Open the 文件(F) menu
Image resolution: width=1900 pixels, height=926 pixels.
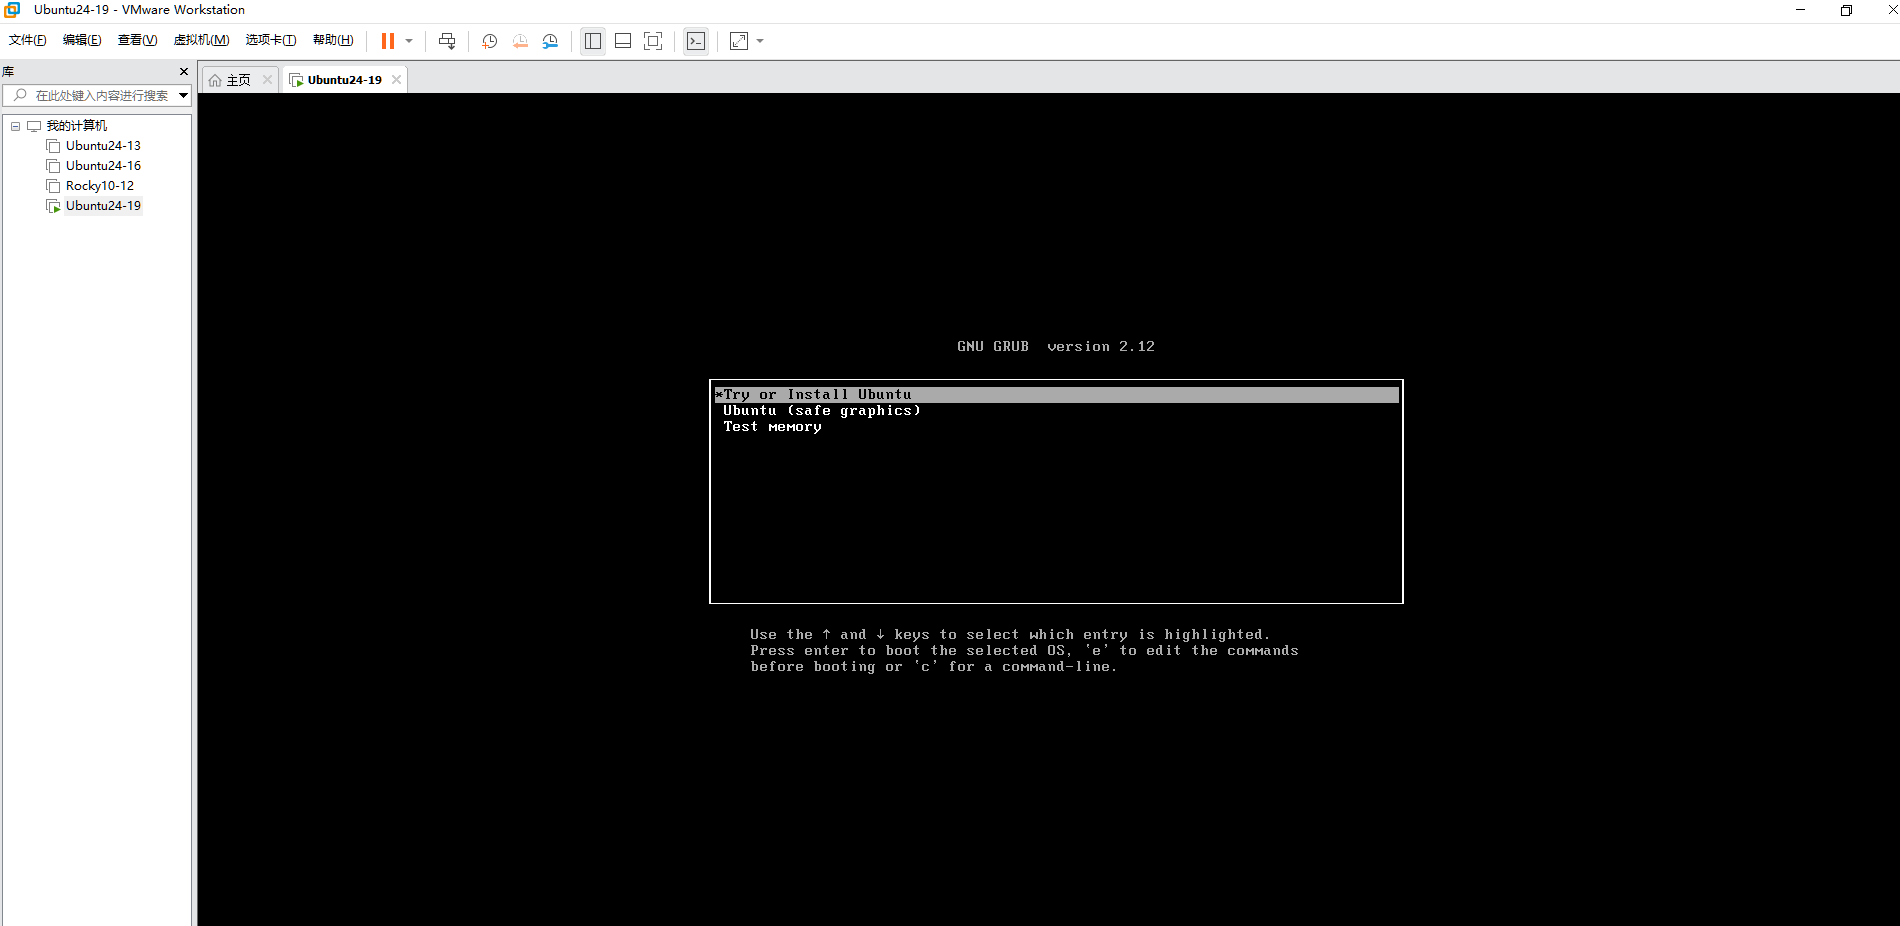(28, 40)
